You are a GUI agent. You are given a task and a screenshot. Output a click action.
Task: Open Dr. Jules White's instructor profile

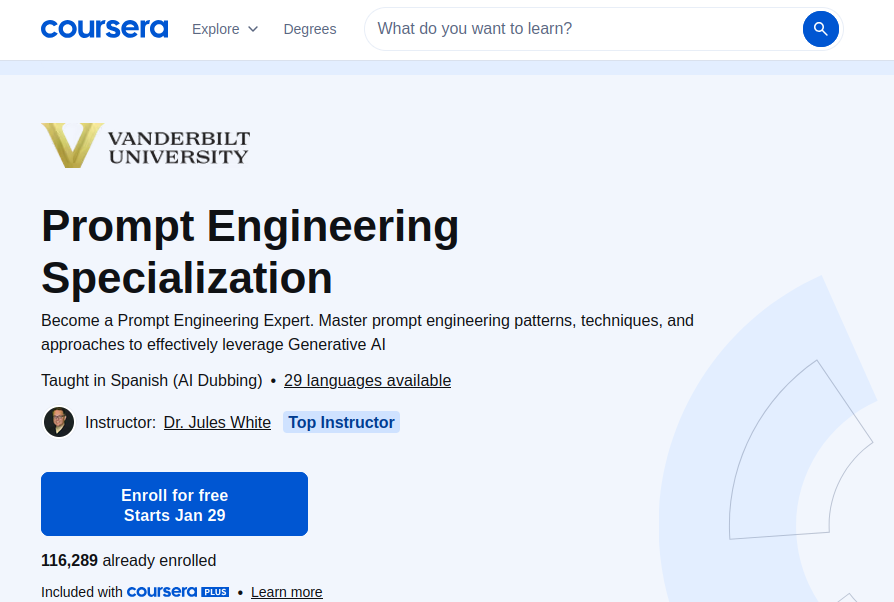click(217, 422)
